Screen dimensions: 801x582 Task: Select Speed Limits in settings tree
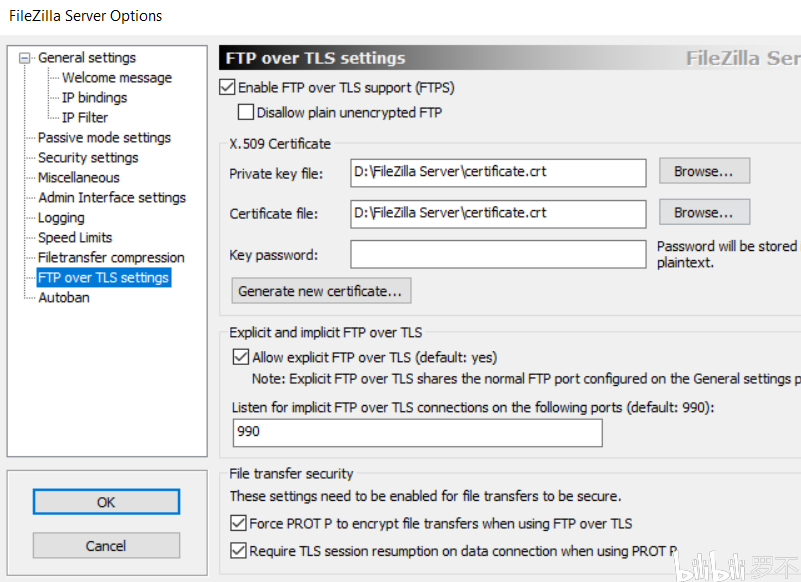tap(75, 238)
